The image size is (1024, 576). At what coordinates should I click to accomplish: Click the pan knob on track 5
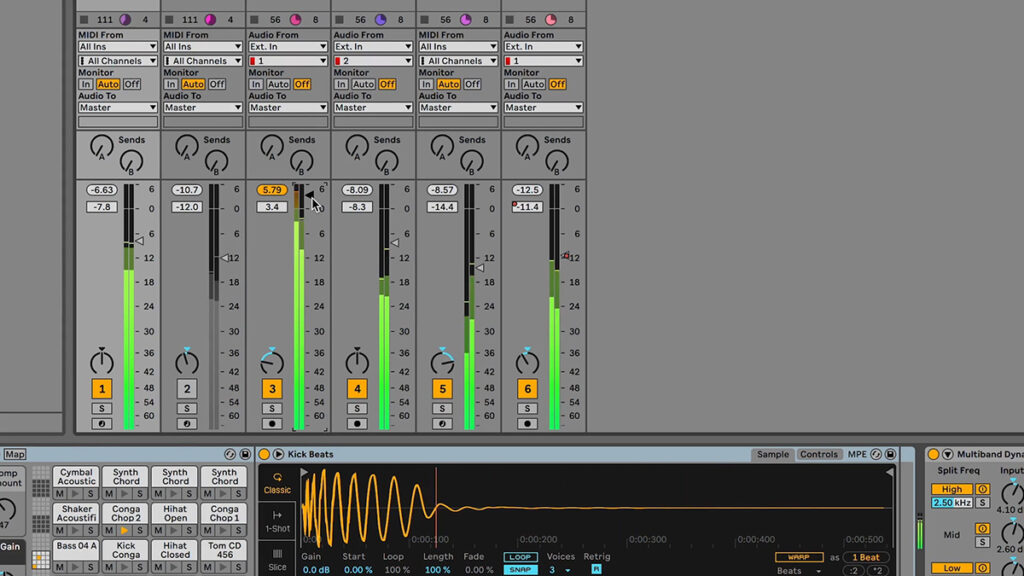point(442,362)
